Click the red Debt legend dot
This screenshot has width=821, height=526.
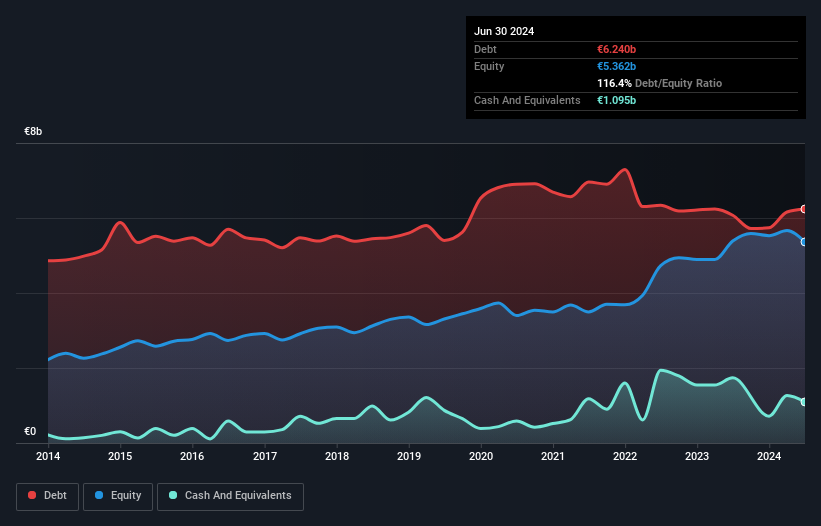tap(32, 495)
